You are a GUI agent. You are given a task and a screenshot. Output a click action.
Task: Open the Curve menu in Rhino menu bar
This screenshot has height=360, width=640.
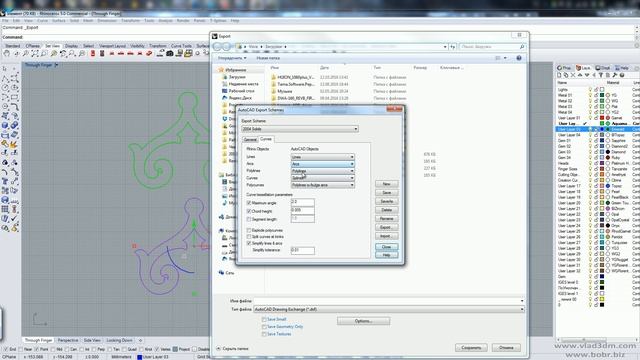(x=42, y=20)
